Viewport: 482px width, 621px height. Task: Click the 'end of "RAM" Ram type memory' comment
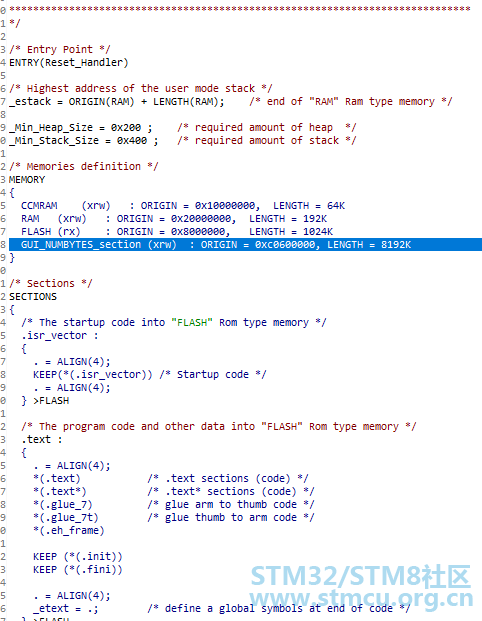pos(351,102)
